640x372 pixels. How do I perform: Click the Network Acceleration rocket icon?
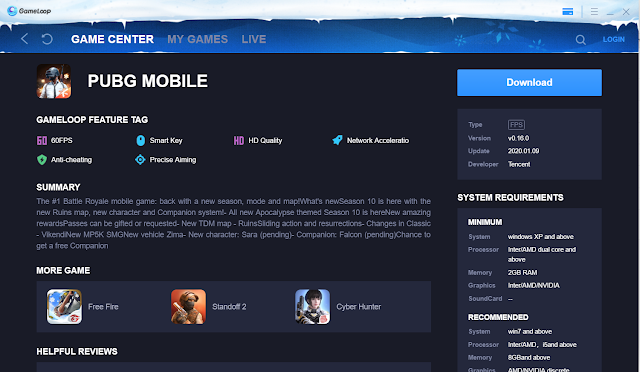(337, 140)
